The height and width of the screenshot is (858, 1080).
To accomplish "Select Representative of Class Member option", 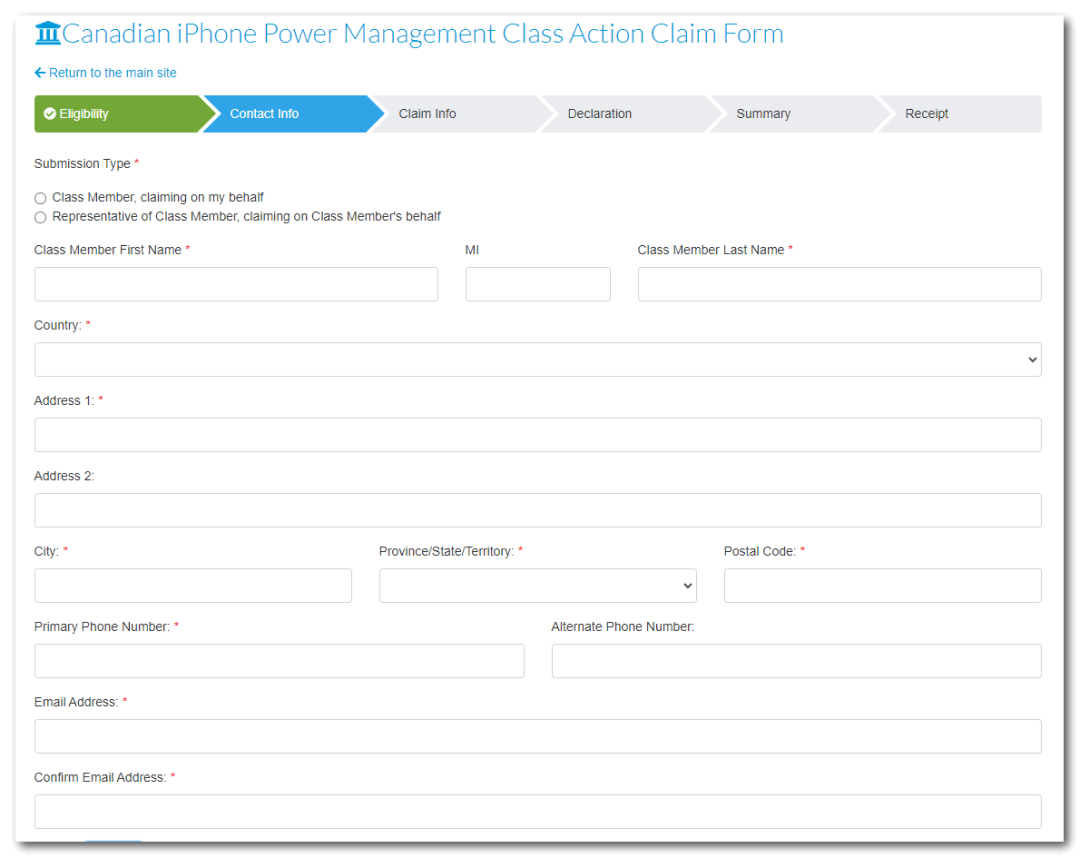I will tap(41, 218).
